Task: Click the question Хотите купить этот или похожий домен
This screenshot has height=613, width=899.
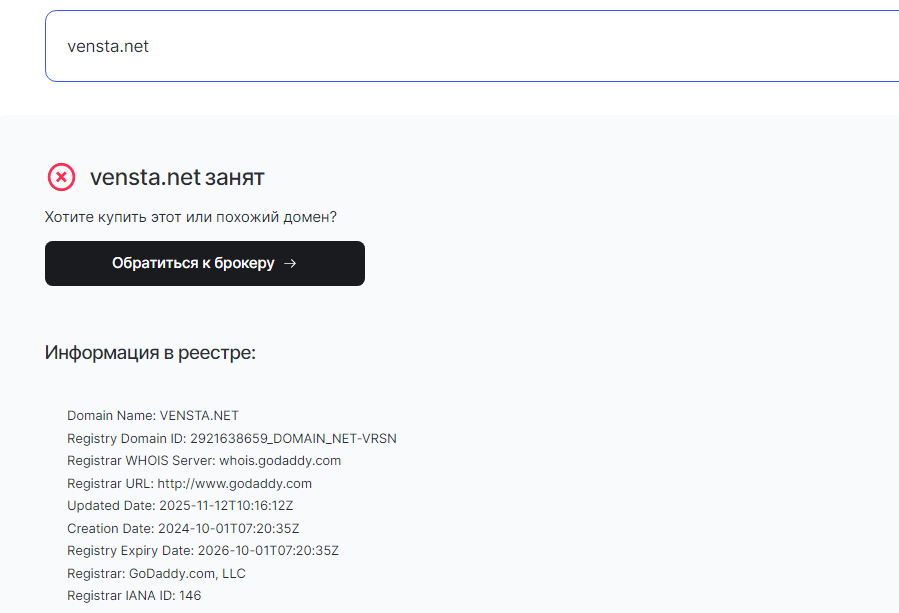Action: click(x=190, y=216)
